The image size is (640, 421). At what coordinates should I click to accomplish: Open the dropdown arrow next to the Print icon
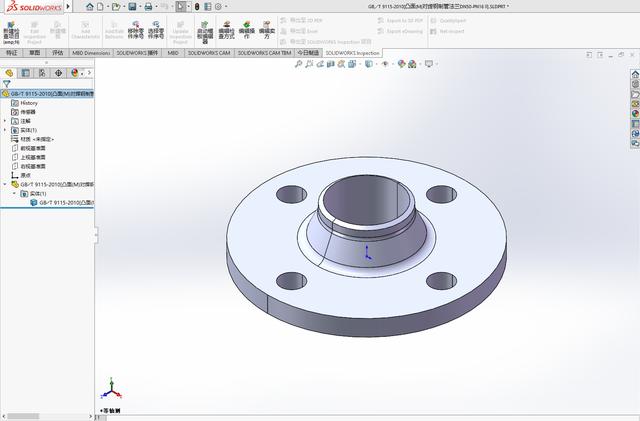pos(156,7)
